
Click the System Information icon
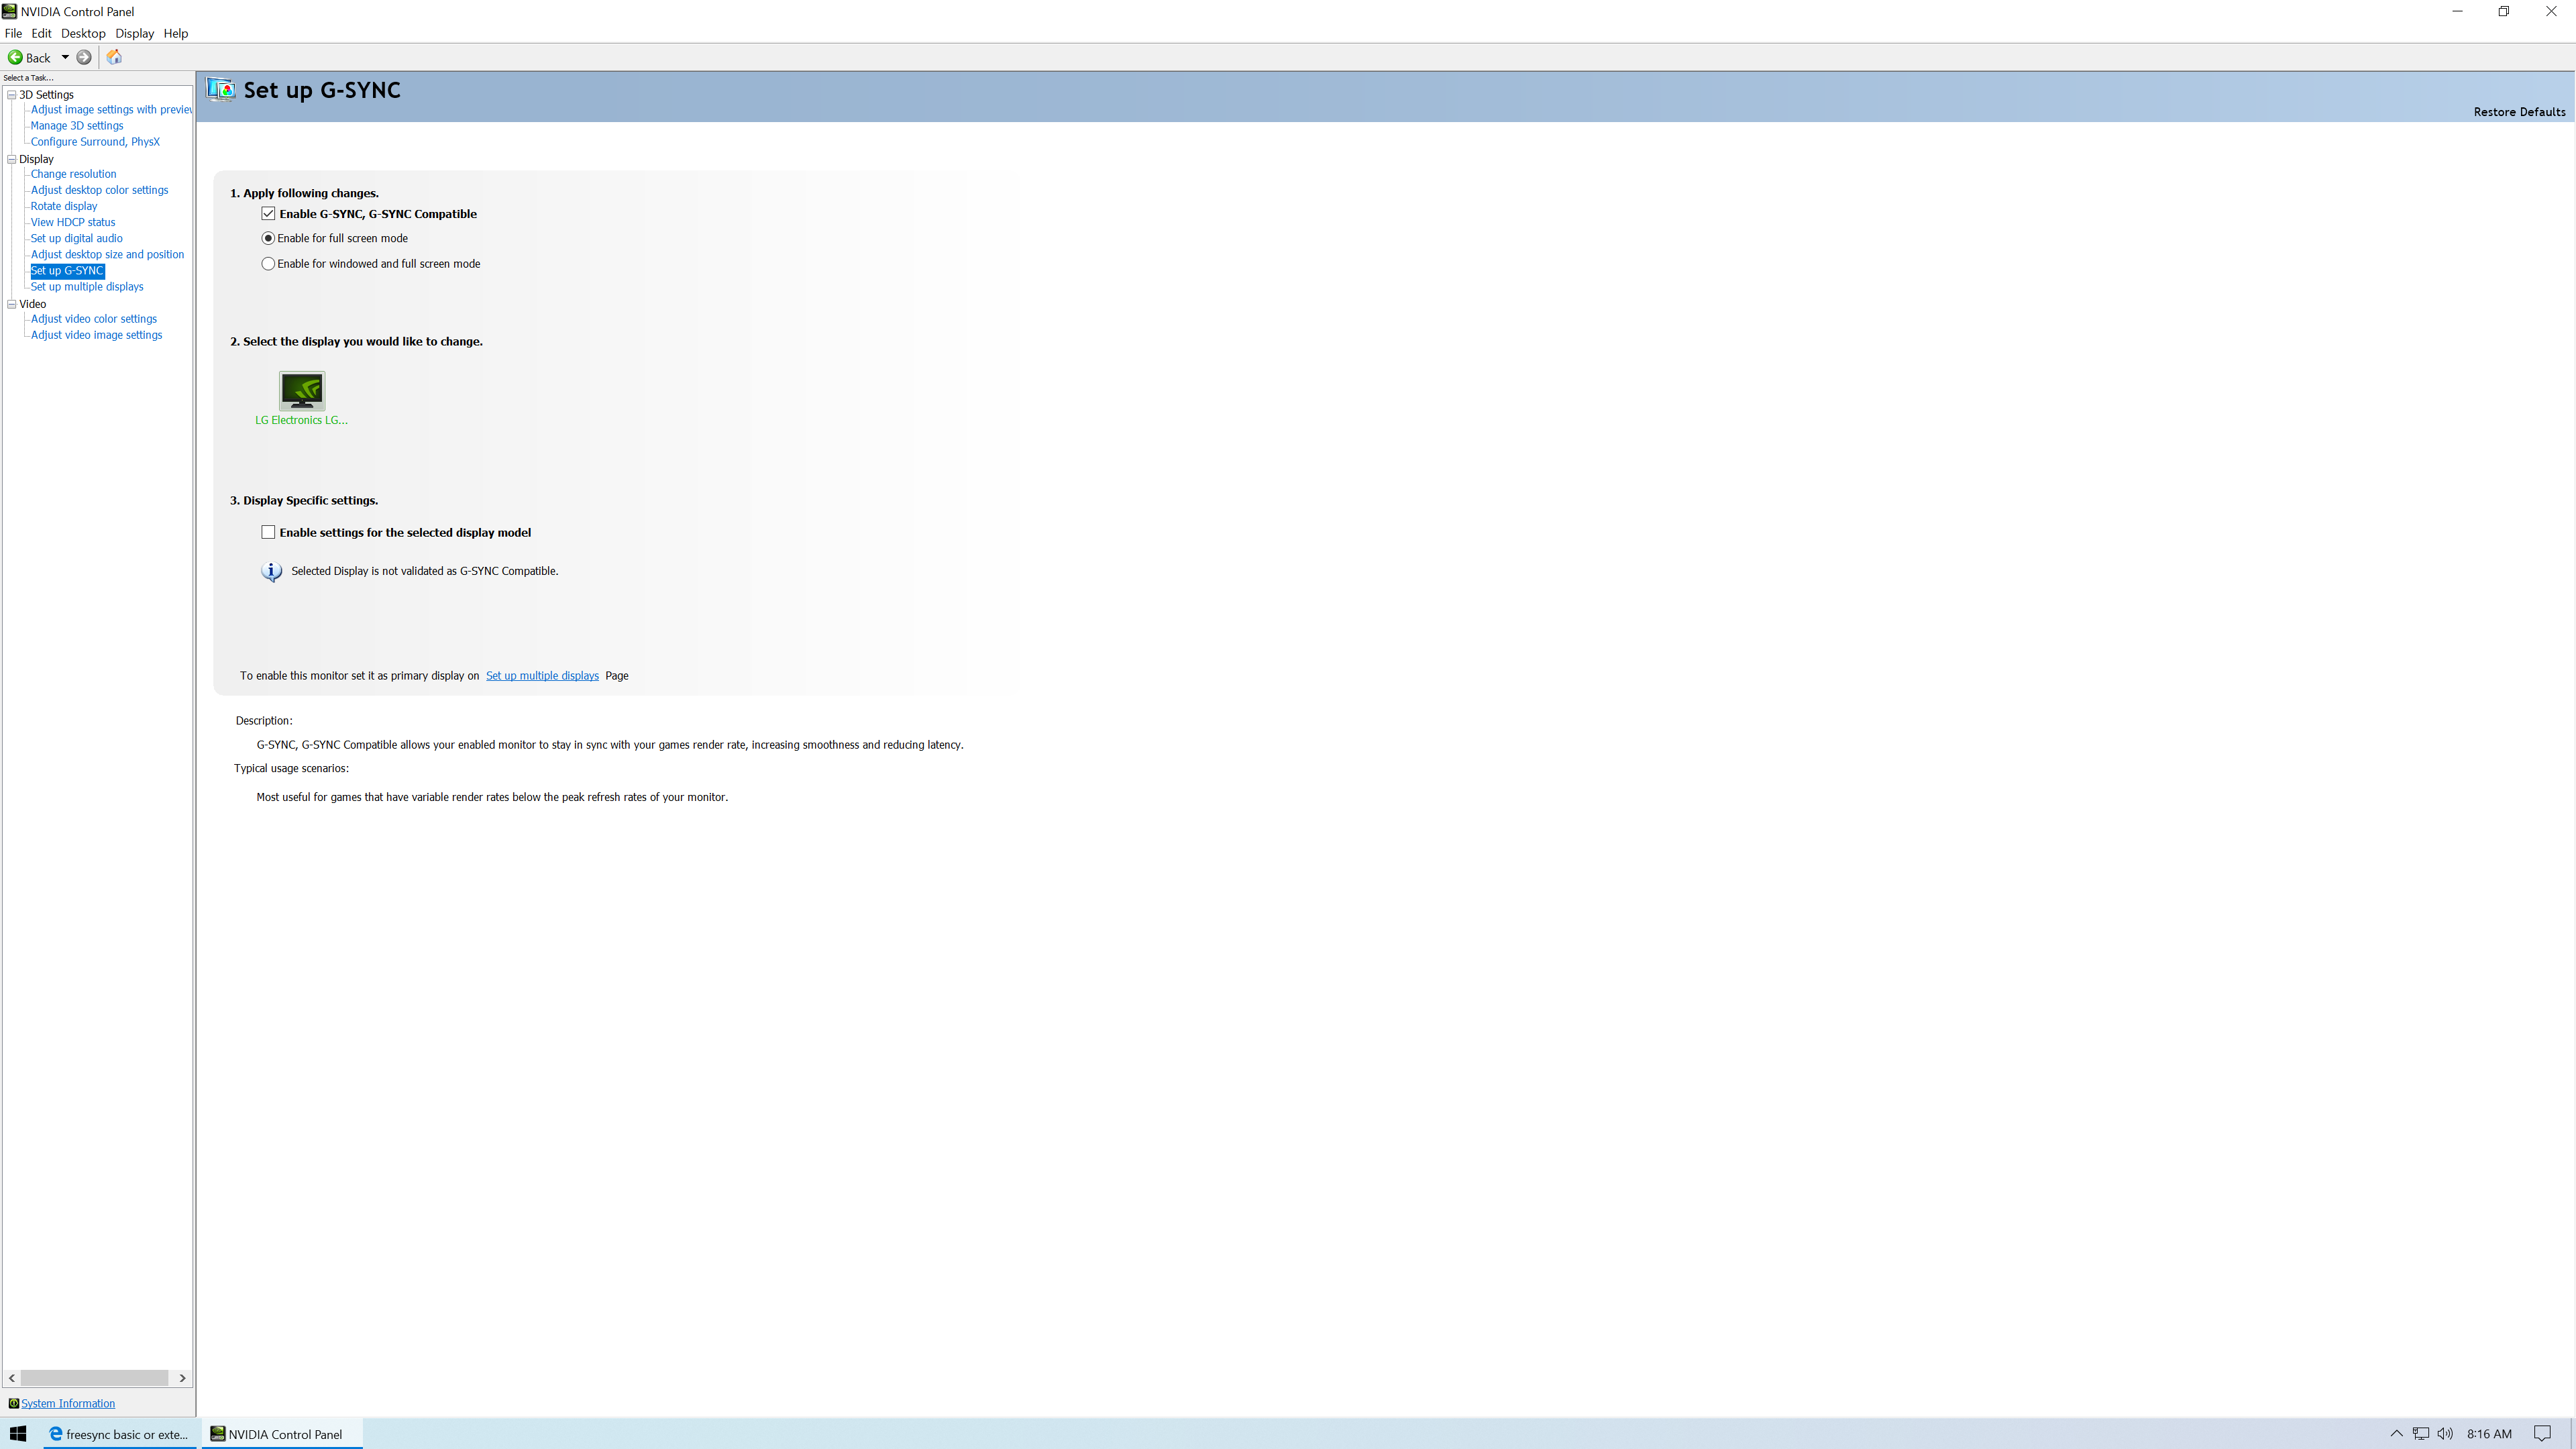[x=14, y=1403]
